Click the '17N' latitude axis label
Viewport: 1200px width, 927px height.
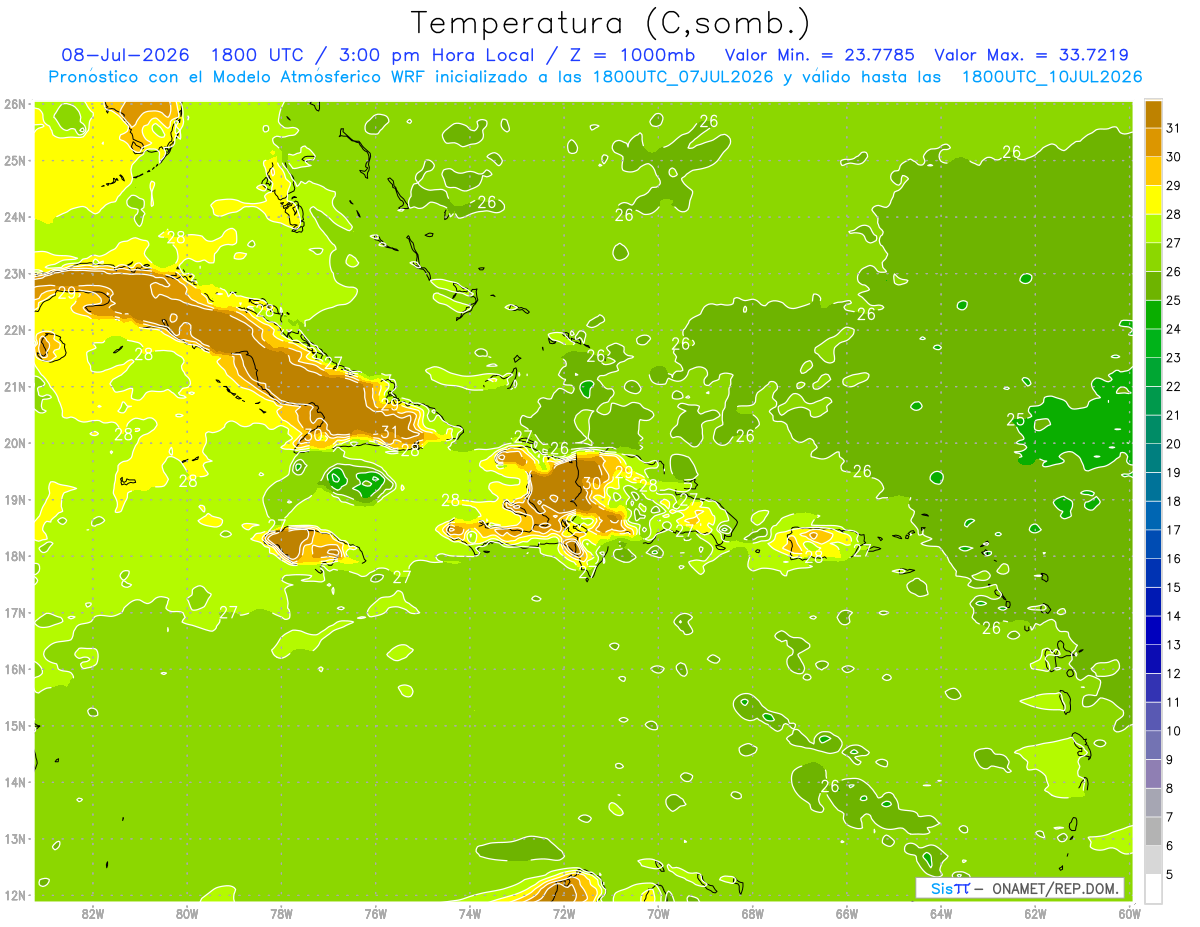[14, 613]
